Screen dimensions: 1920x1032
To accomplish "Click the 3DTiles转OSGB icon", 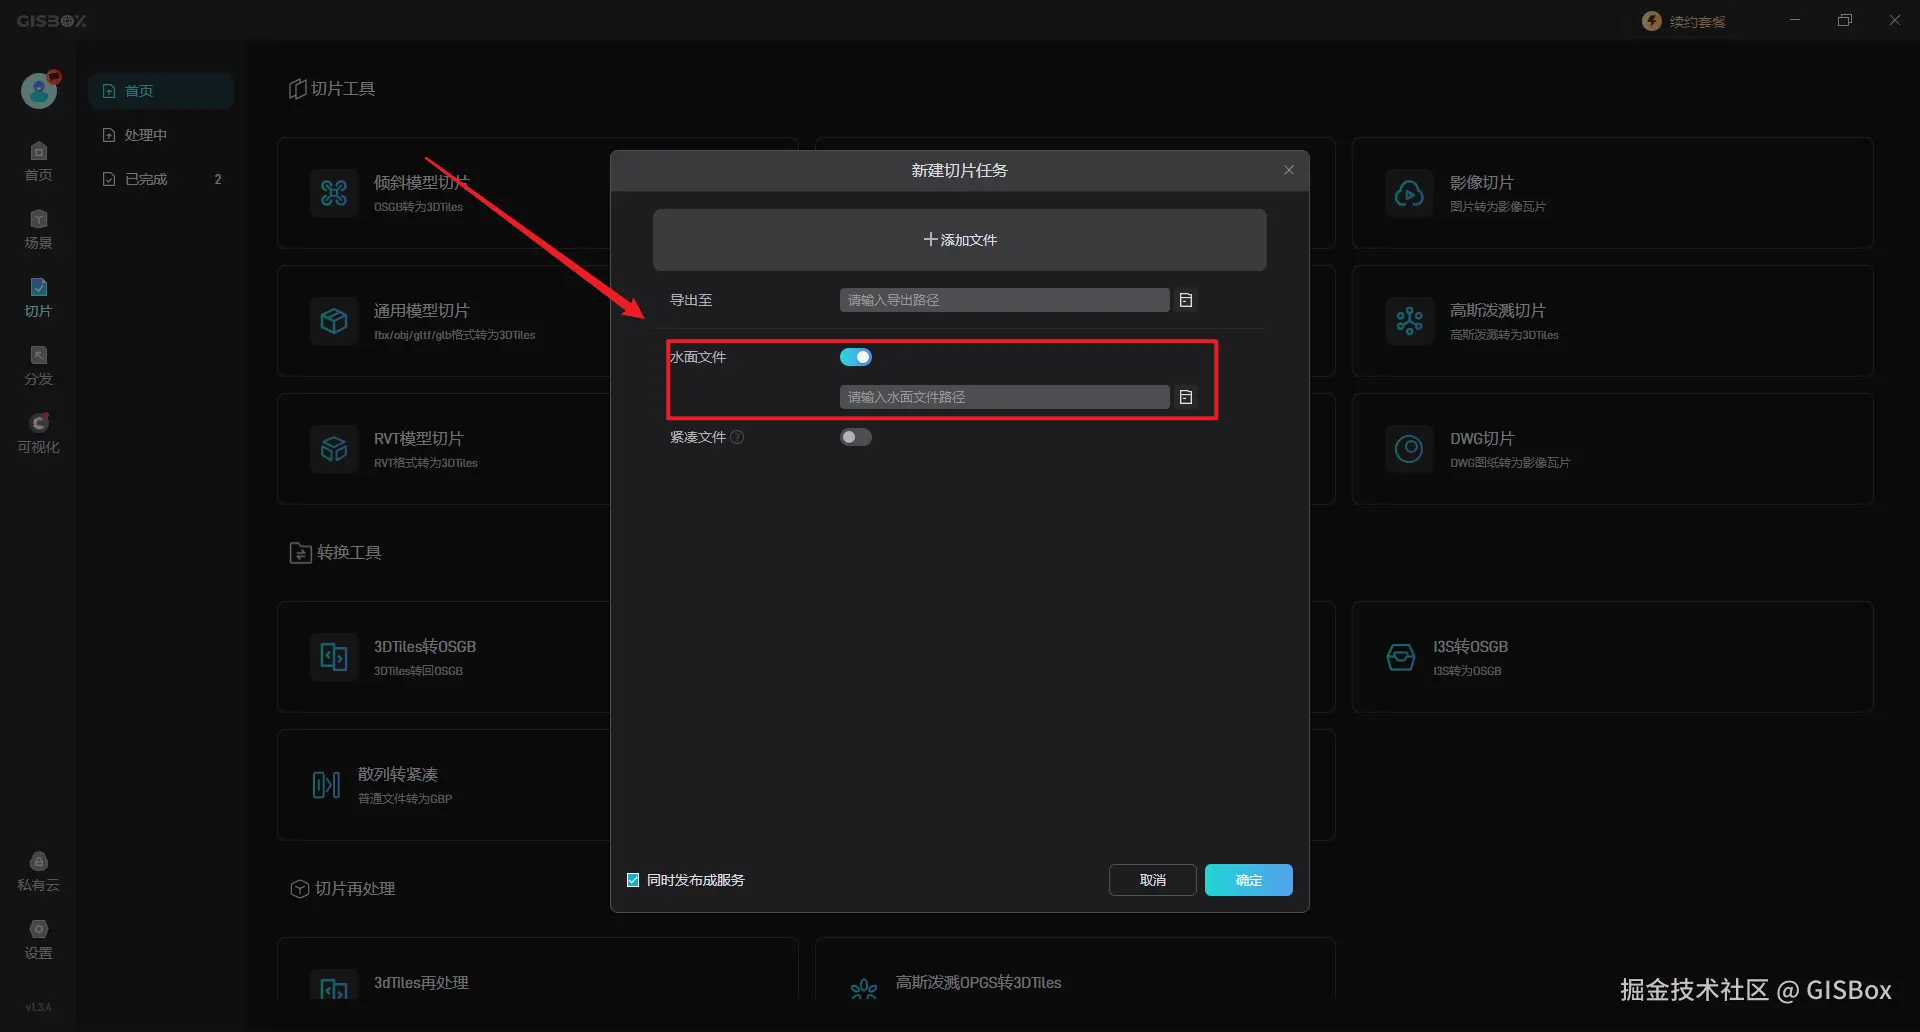I will 334,657.
